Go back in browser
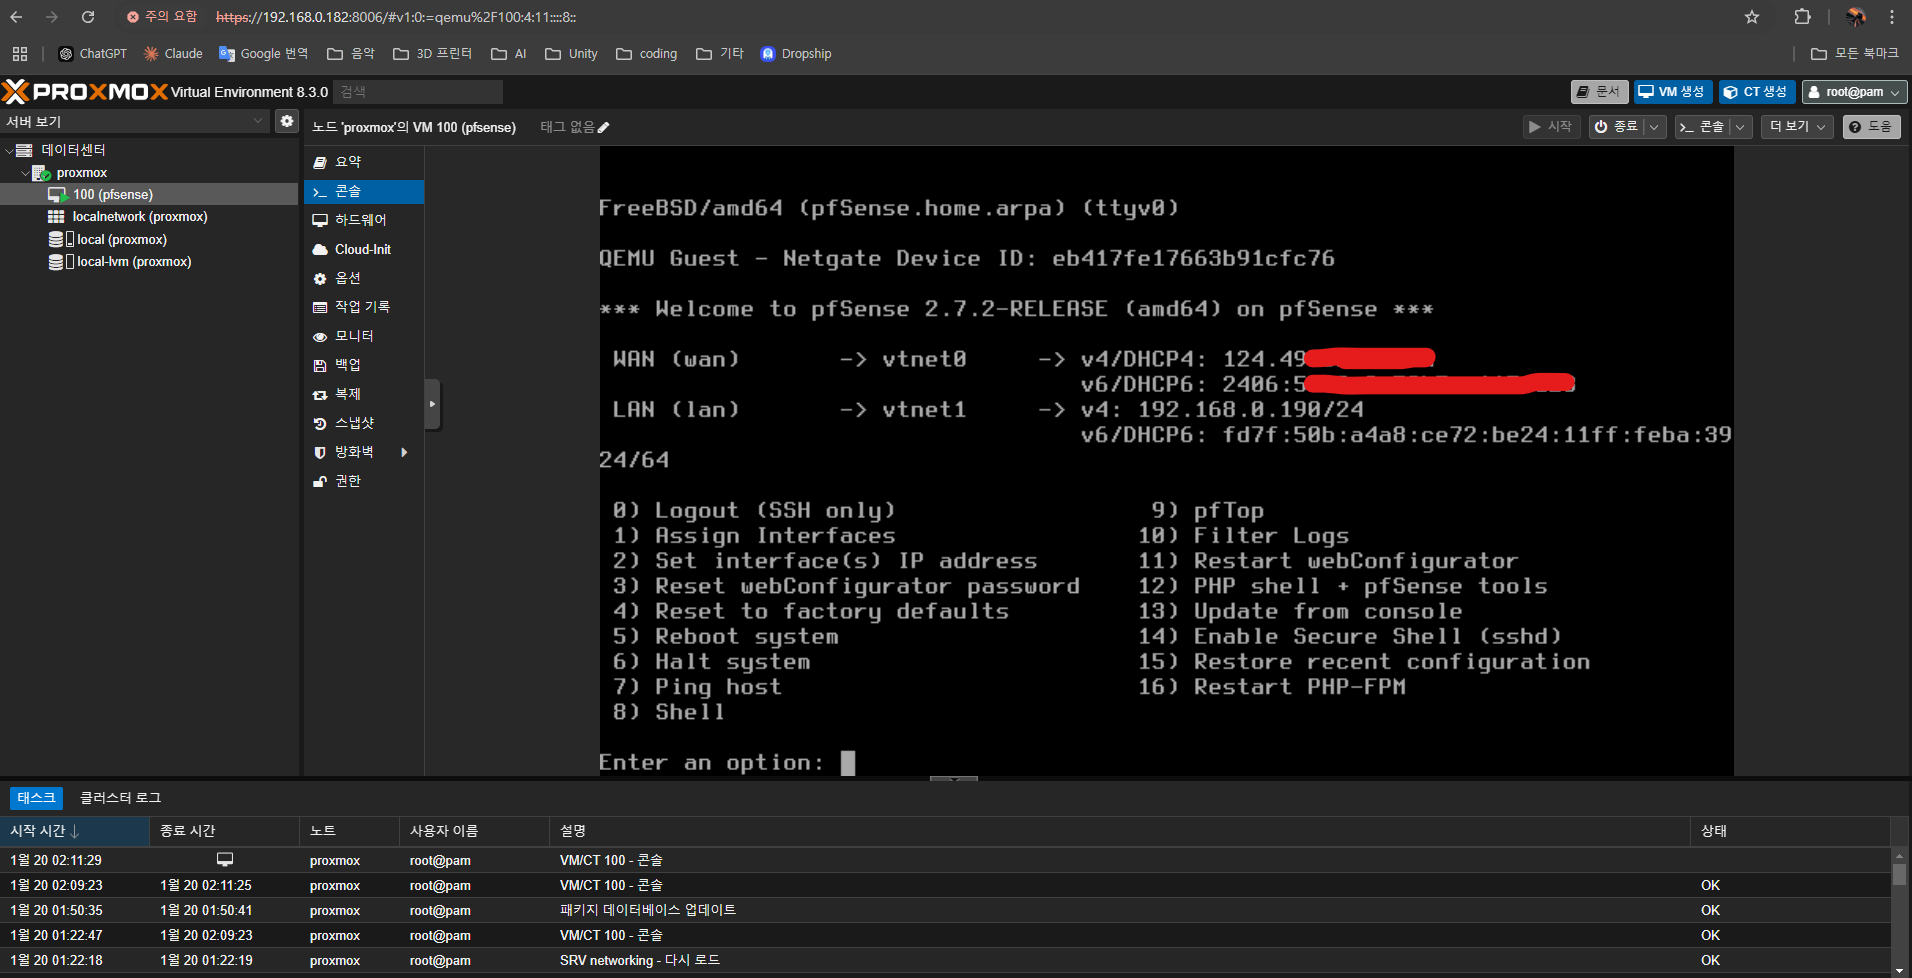The image size is (1912, 978). [x=16, y=17]
